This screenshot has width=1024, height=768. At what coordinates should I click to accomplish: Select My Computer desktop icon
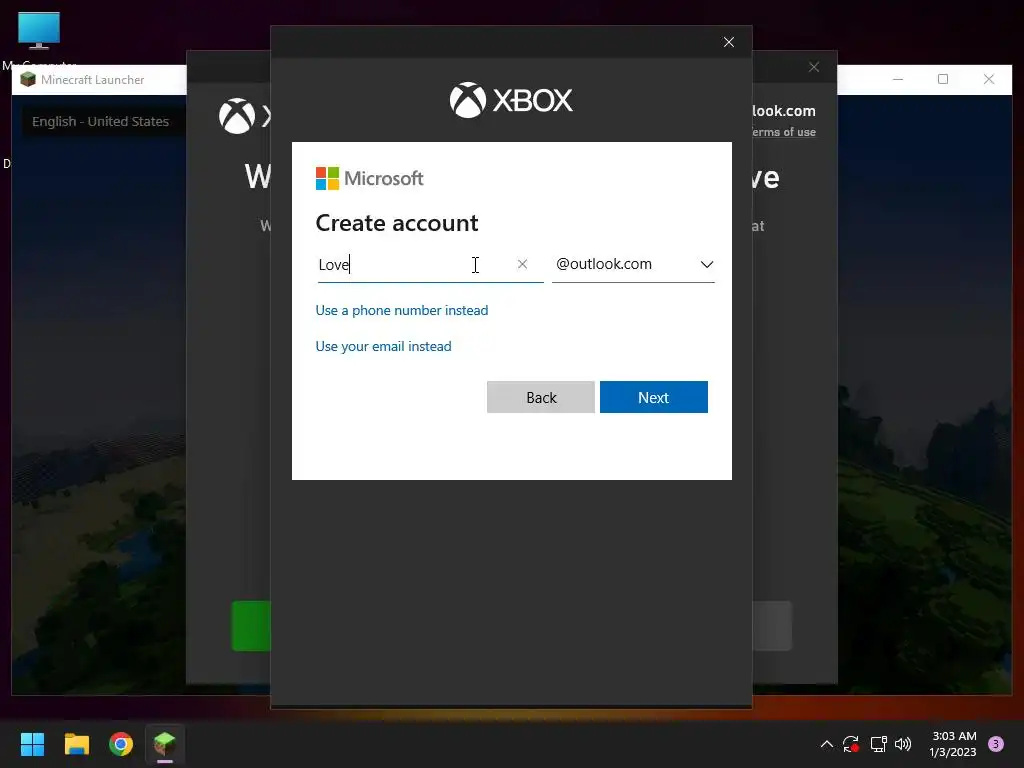coord(39,39)
